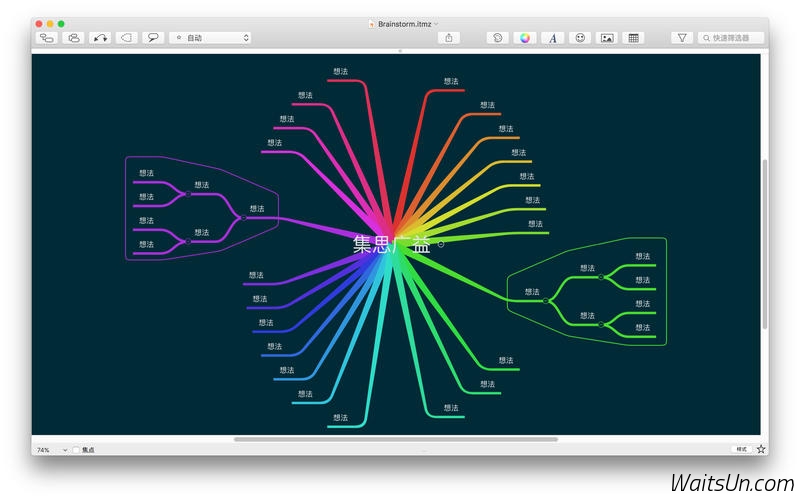Open the 74% zoom level dropdown
The image size is (800, 500).
coord(52,450)
